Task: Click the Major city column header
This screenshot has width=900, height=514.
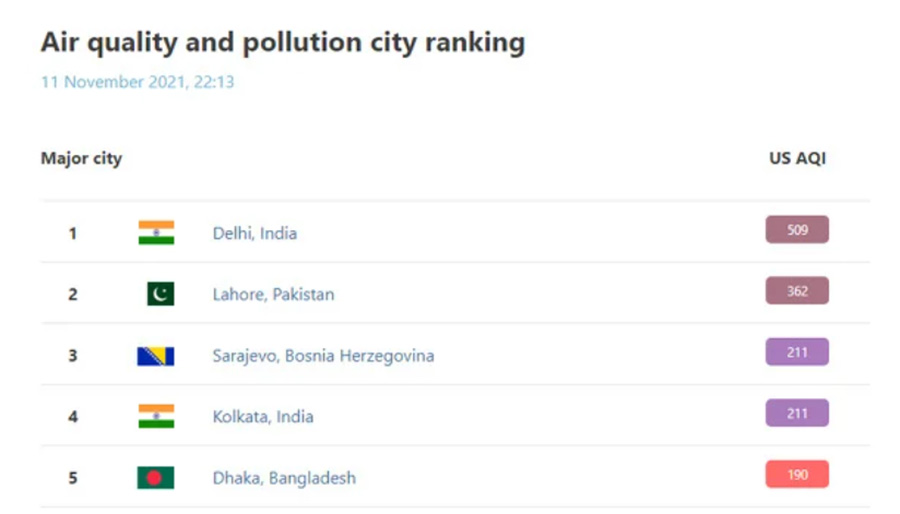Action: pyautogui.click(x=82, y=158)
